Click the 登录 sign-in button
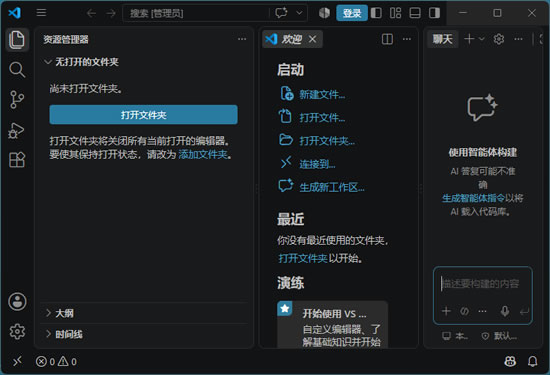550x375 pixels. (352, 13)
